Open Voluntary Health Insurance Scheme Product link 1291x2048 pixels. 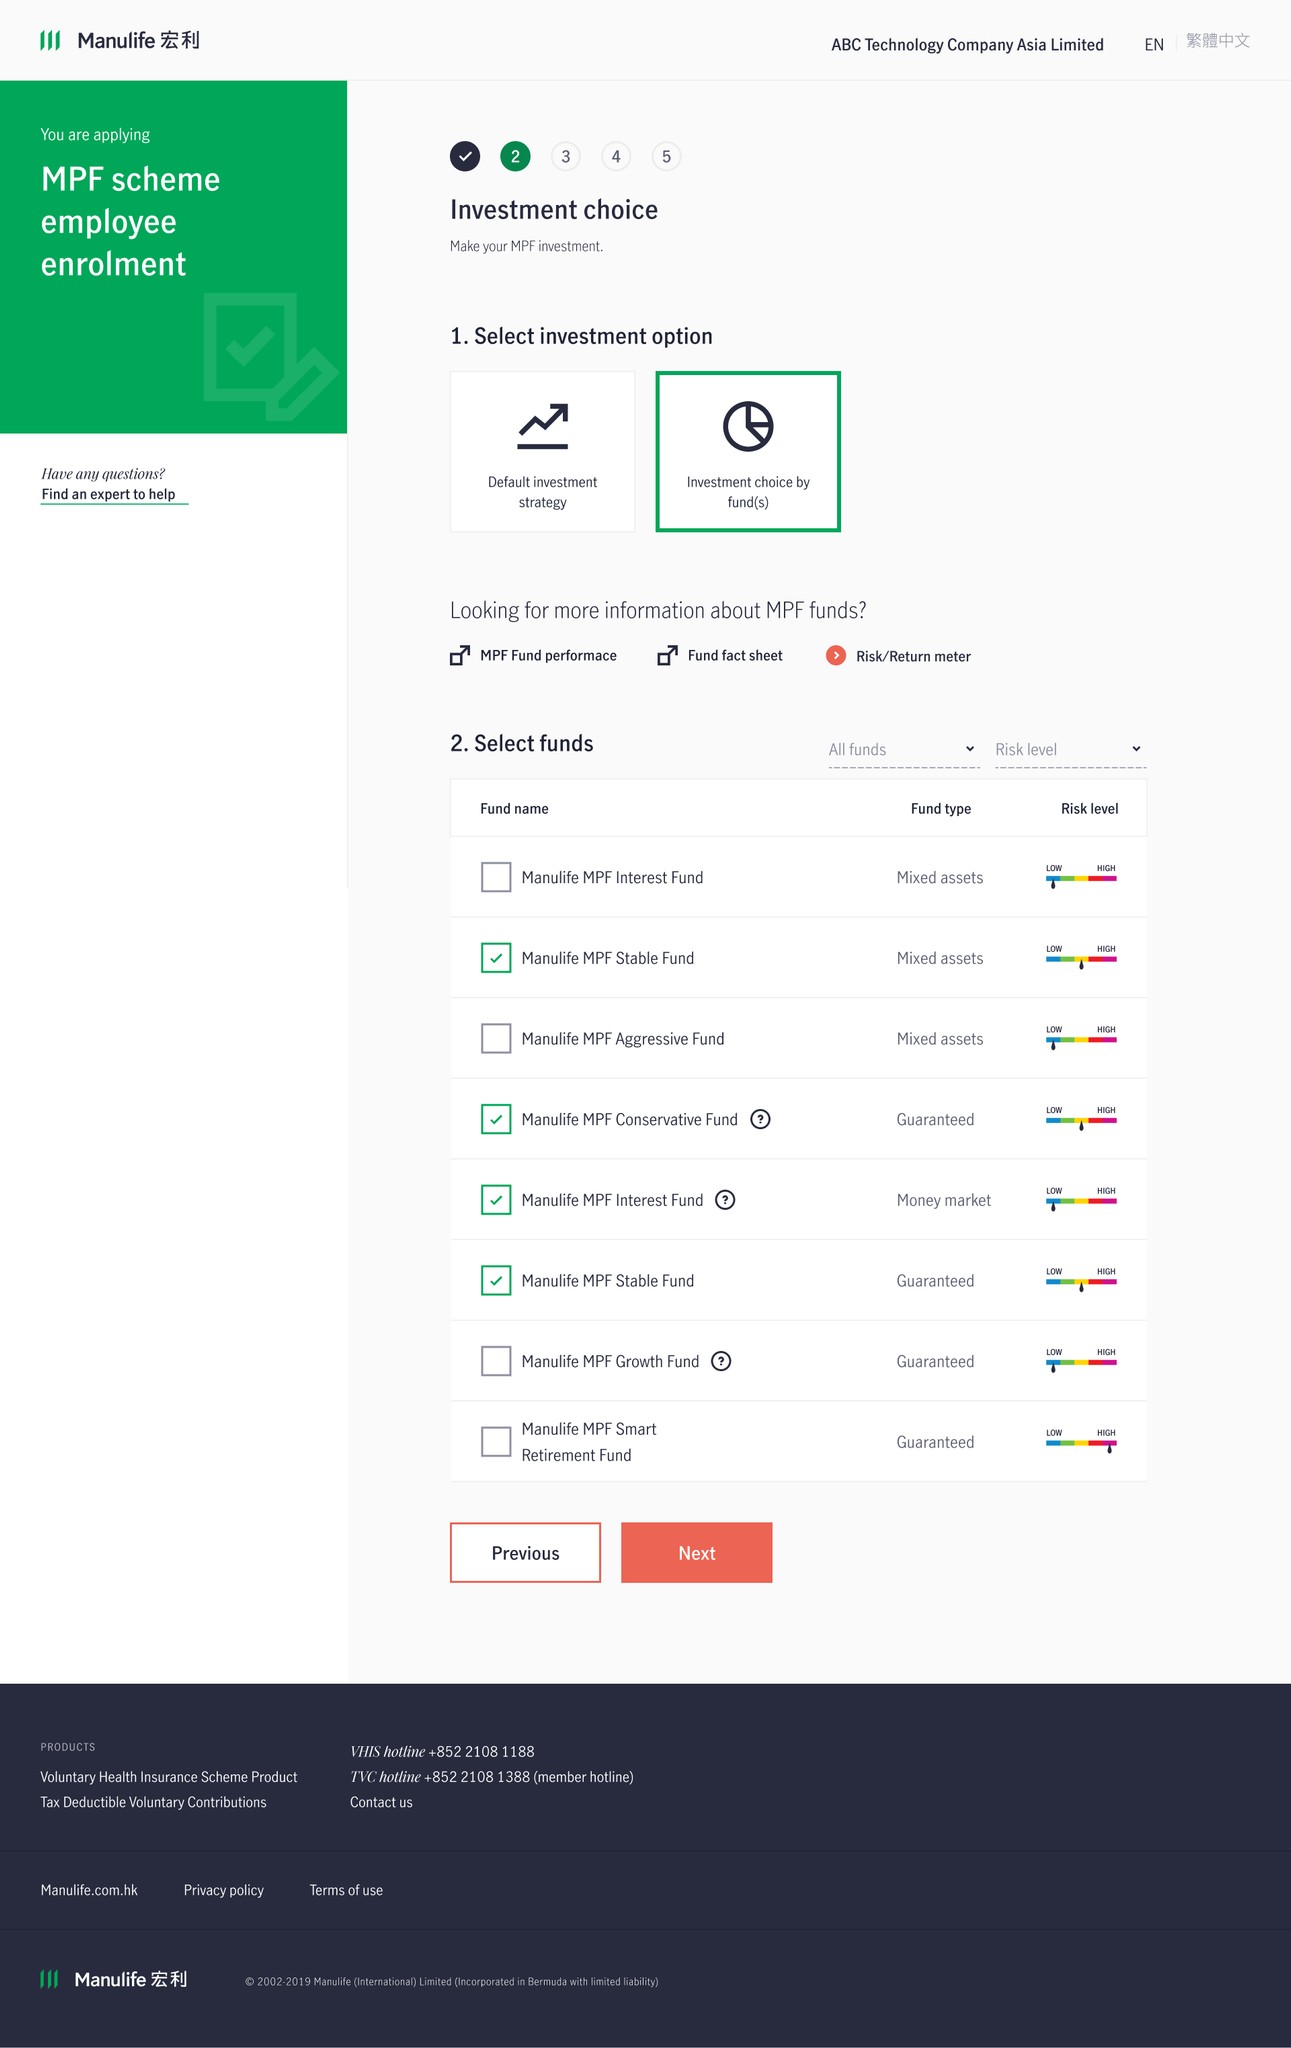point(169,1777)
